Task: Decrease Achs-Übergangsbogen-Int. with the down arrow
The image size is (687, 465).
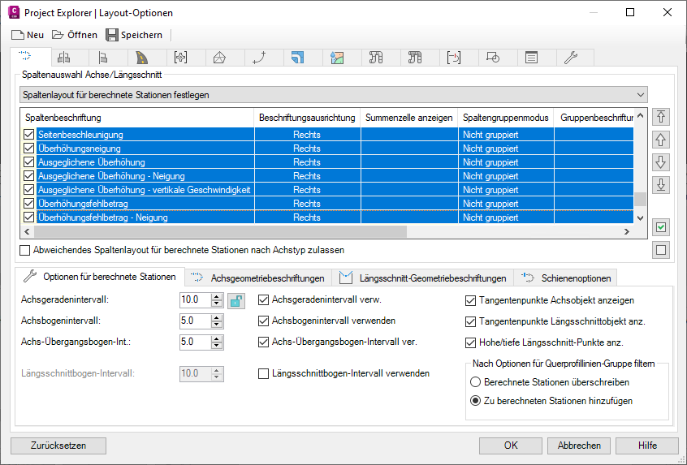Action: (x=218, y=346)
